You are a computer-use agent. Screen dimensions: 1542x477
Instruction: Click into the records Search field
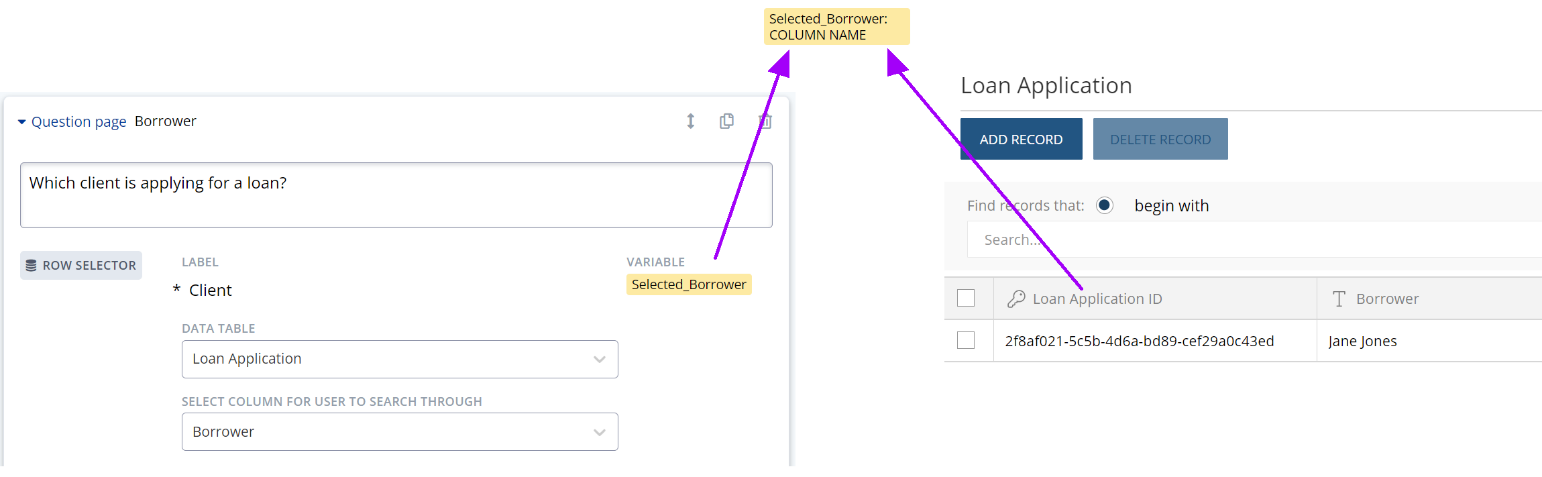point(1250,240)
